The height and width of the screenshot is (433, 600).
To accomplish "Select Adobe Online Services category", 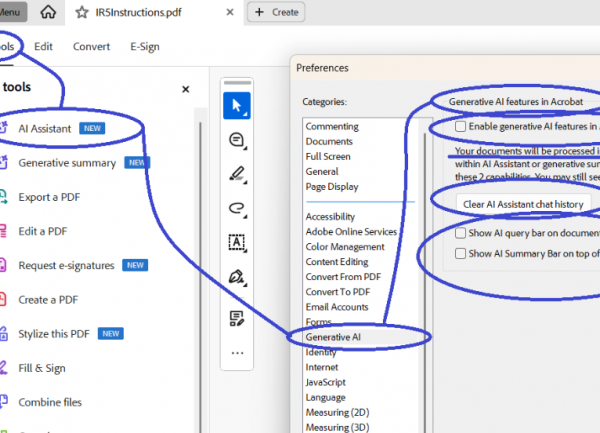I will (x=351, y=232).
